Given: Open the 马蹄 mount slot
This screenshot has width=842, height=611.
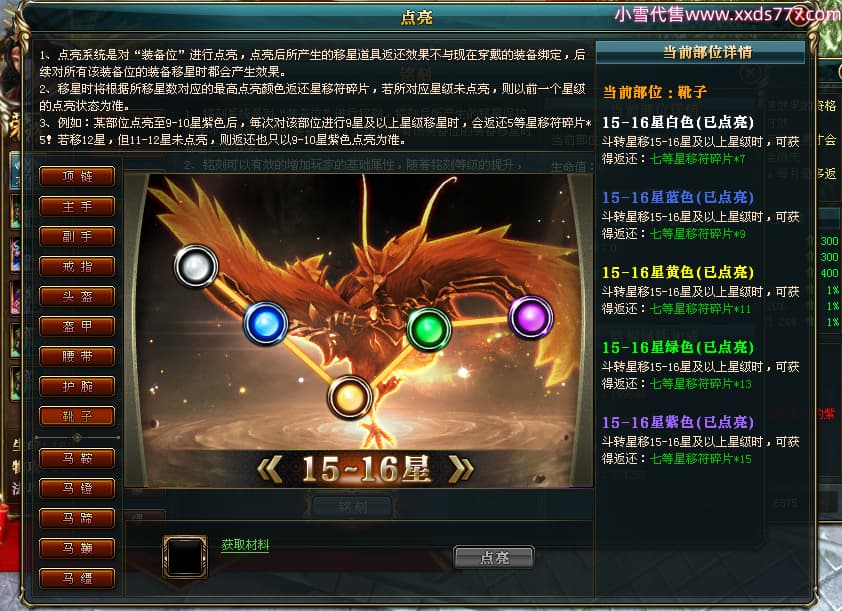Looking at the screenshot, I should point(77,519).
